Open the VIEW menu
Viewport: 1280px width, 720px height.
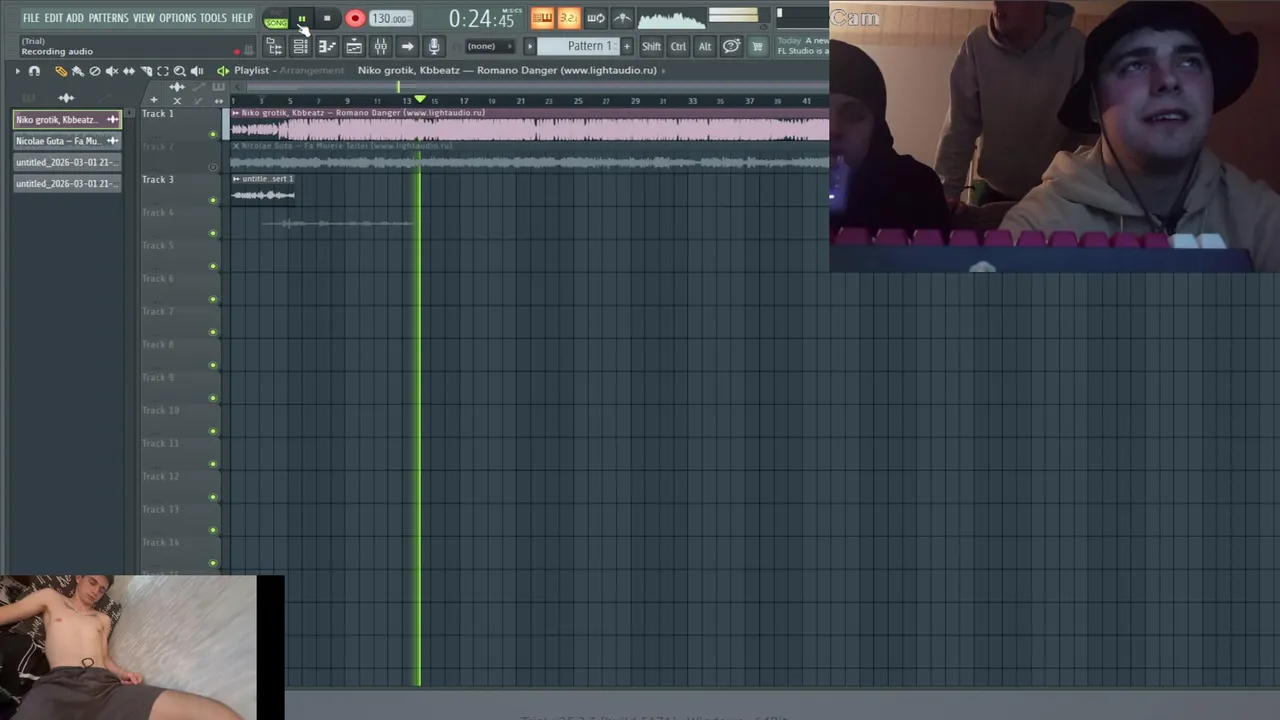click(144, 18)
